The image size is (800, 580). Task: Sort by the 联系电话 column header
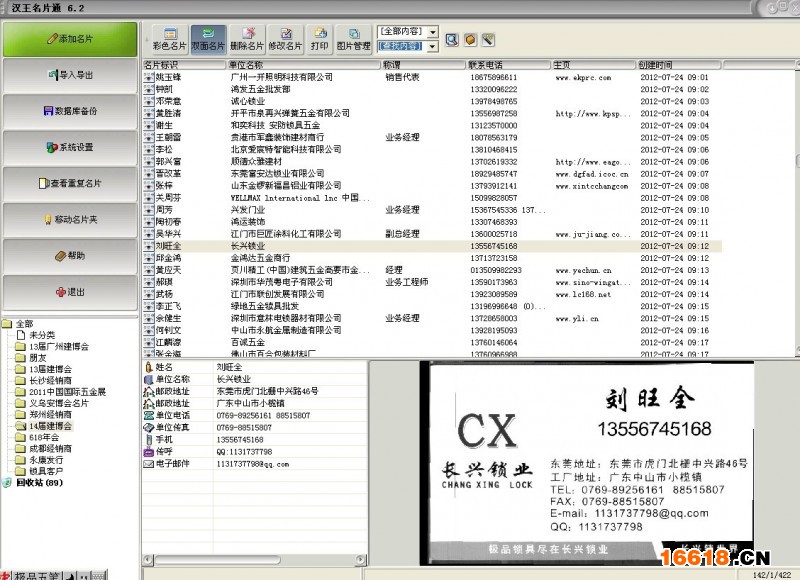coord(509,65)
